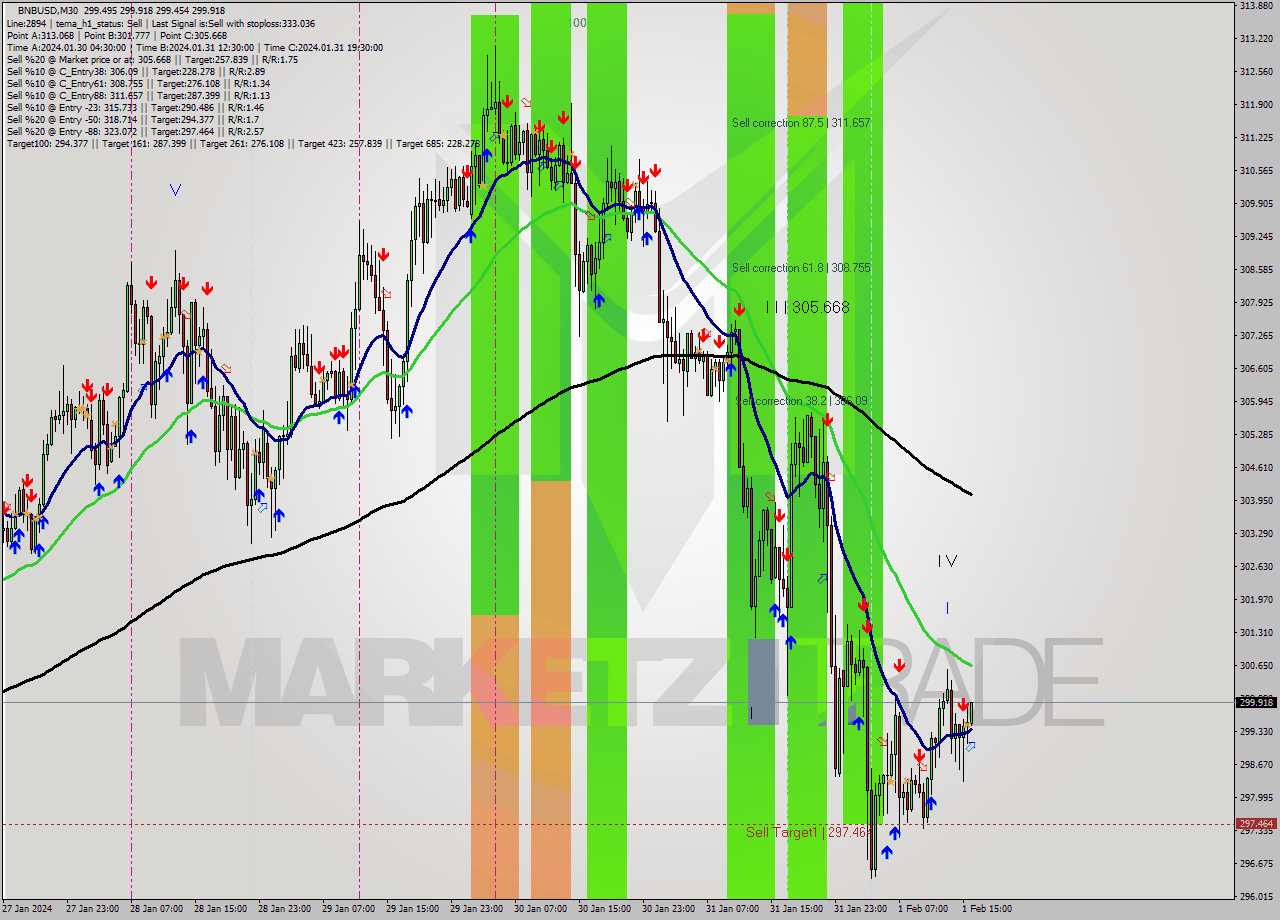Click the 309.905 price axis label
The height and width of the screenshot is (920, 1280).
point(1256,203)
